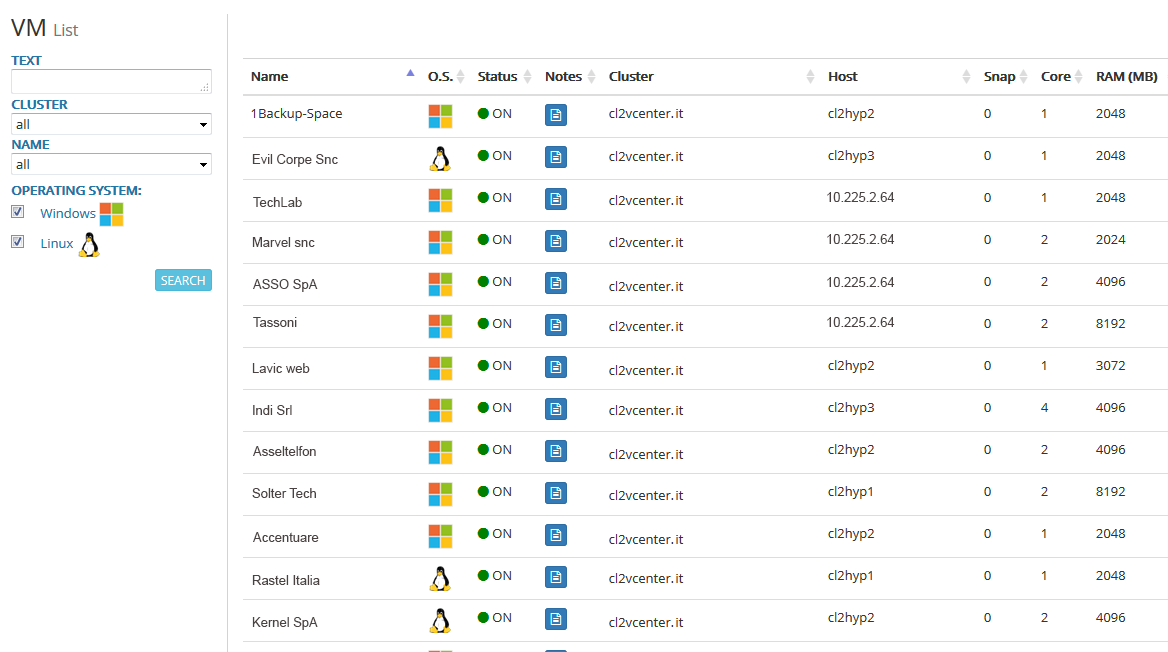Open Accentuare notes icon
This screenshot has width=1168, height=652.
[556, 535]
